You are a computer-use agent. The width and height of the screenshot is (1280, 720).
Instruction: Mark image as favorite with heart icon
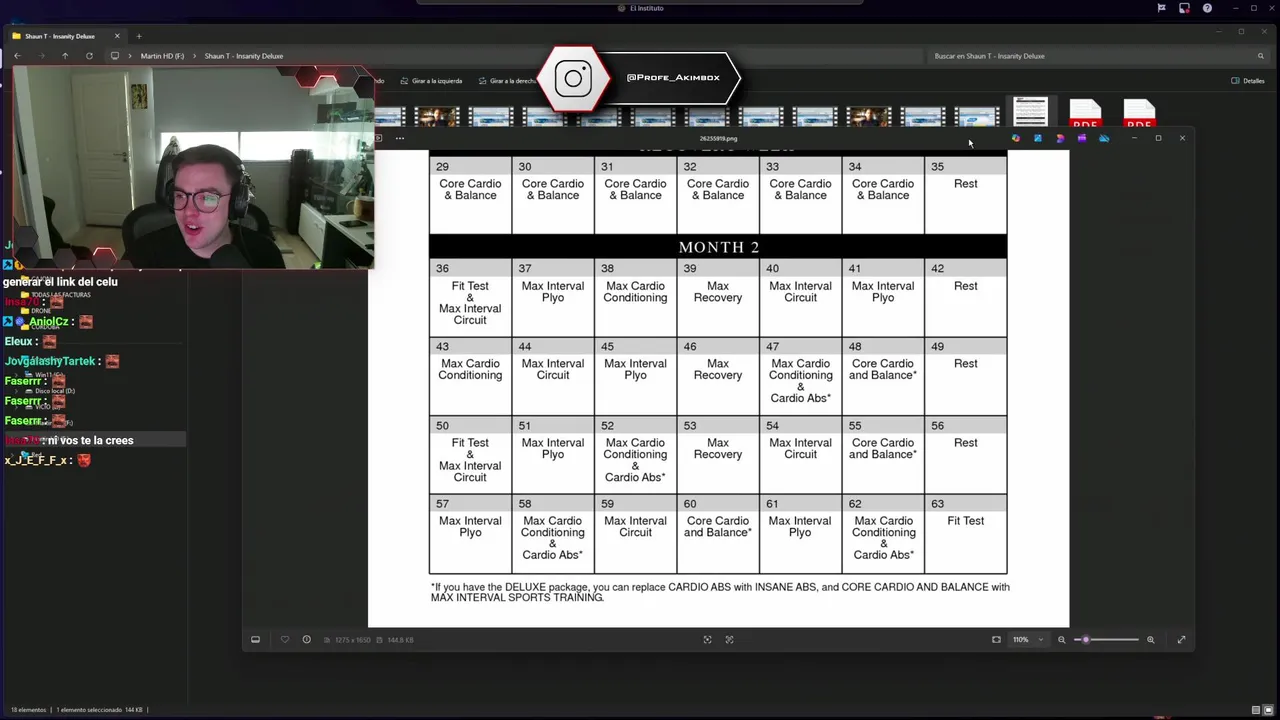[285, 640]
